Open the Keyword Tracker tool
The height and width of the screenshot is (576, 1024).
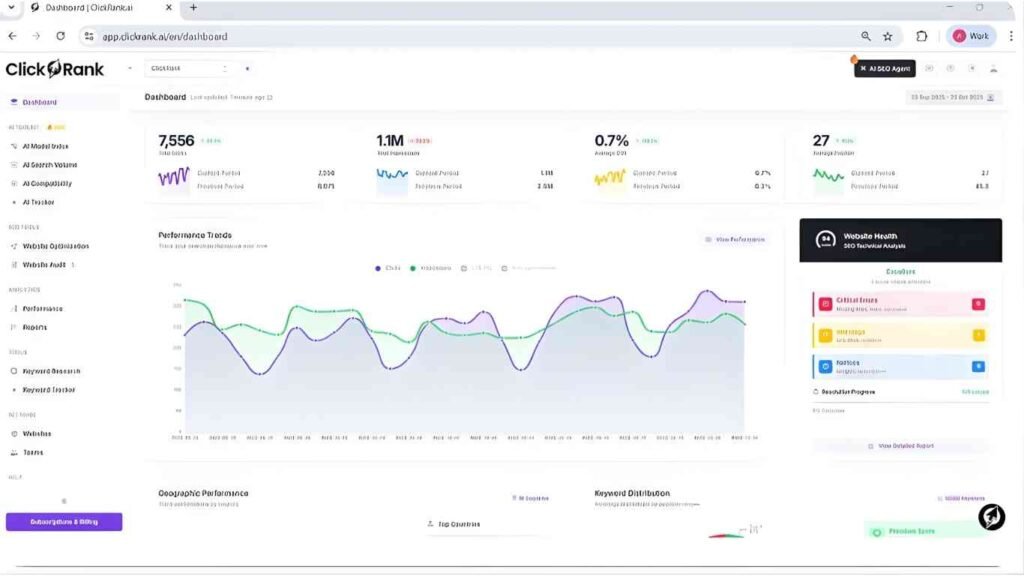[x=50, y=390]
